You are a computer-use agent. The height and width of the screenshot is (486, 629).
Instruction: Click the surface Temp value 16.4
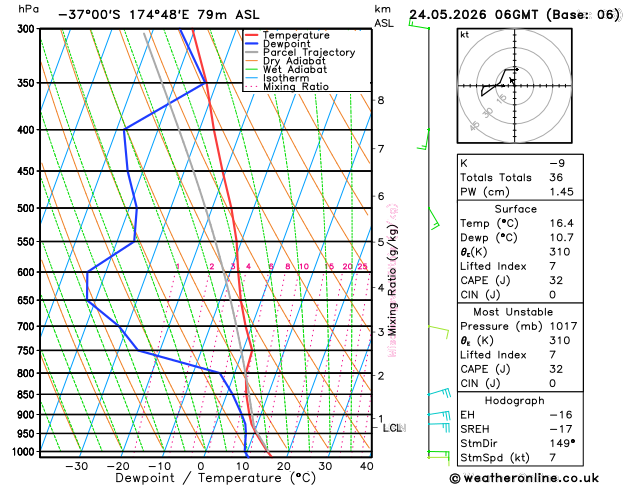pos(562,223)
